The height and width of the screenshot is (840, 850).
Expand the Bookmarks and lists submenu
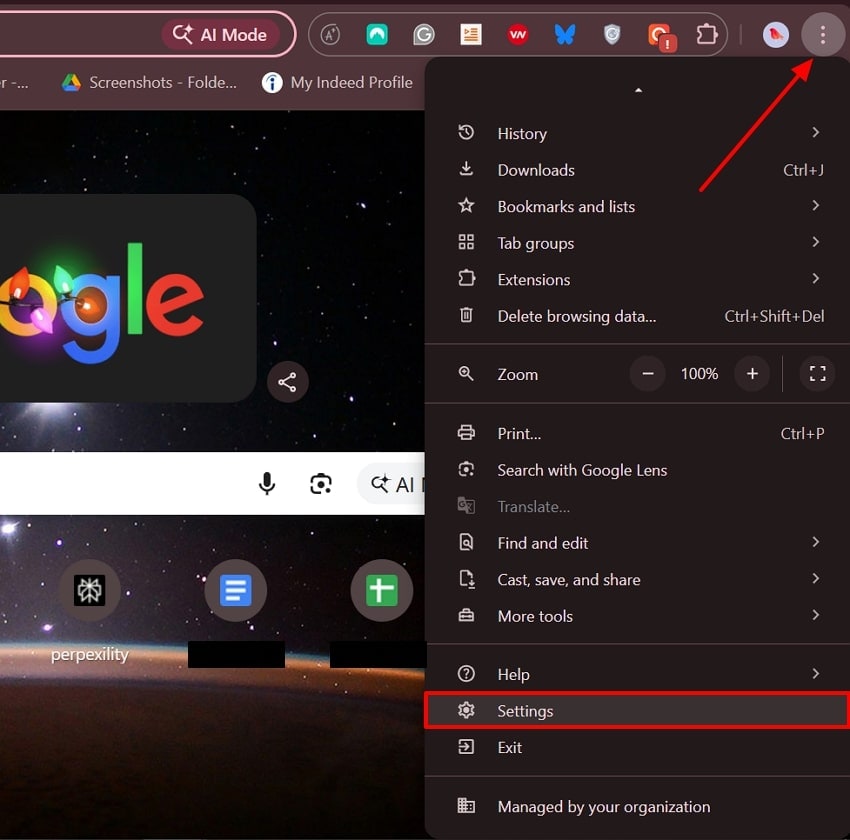coord(566,206)
